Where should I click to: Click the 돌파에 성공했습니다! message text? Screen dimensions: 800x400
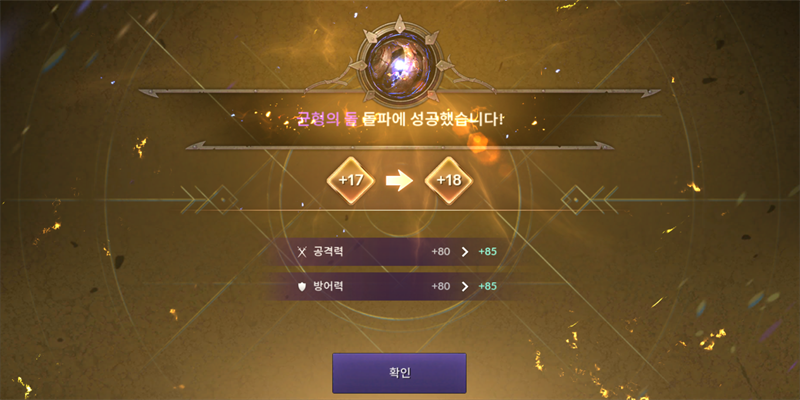(434, 120)
